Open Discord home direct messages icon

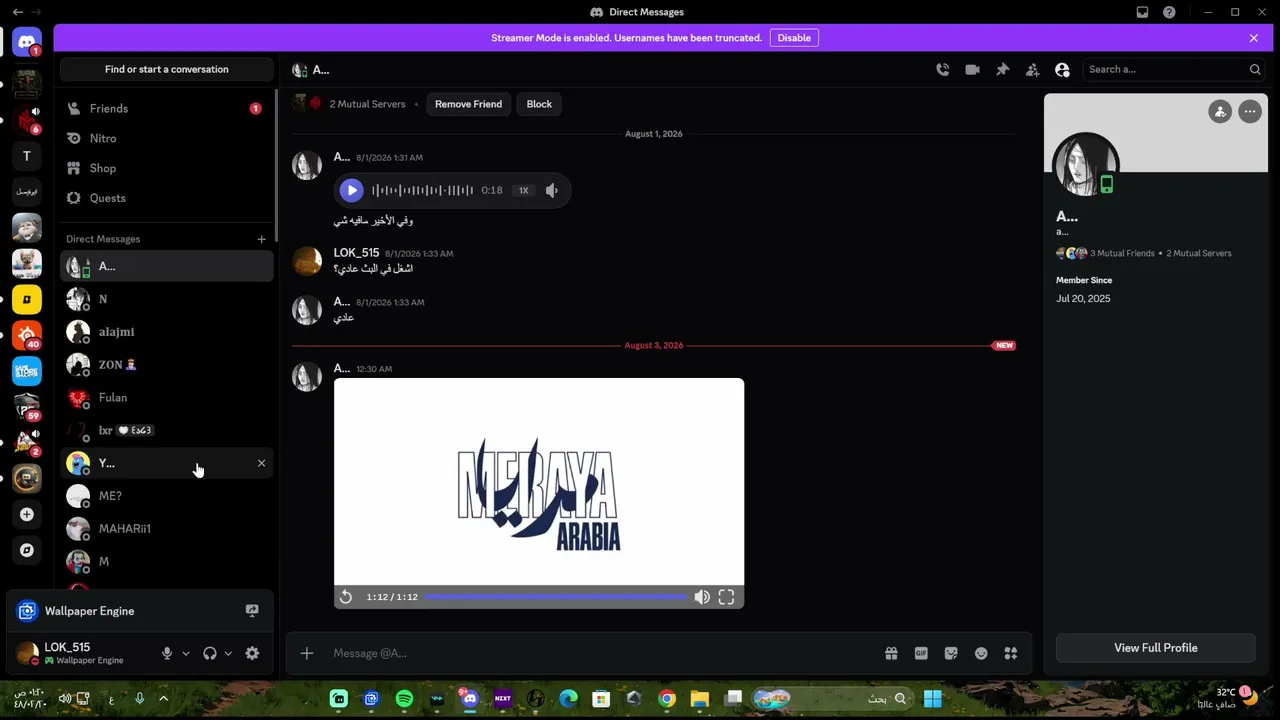click(27, 43)
